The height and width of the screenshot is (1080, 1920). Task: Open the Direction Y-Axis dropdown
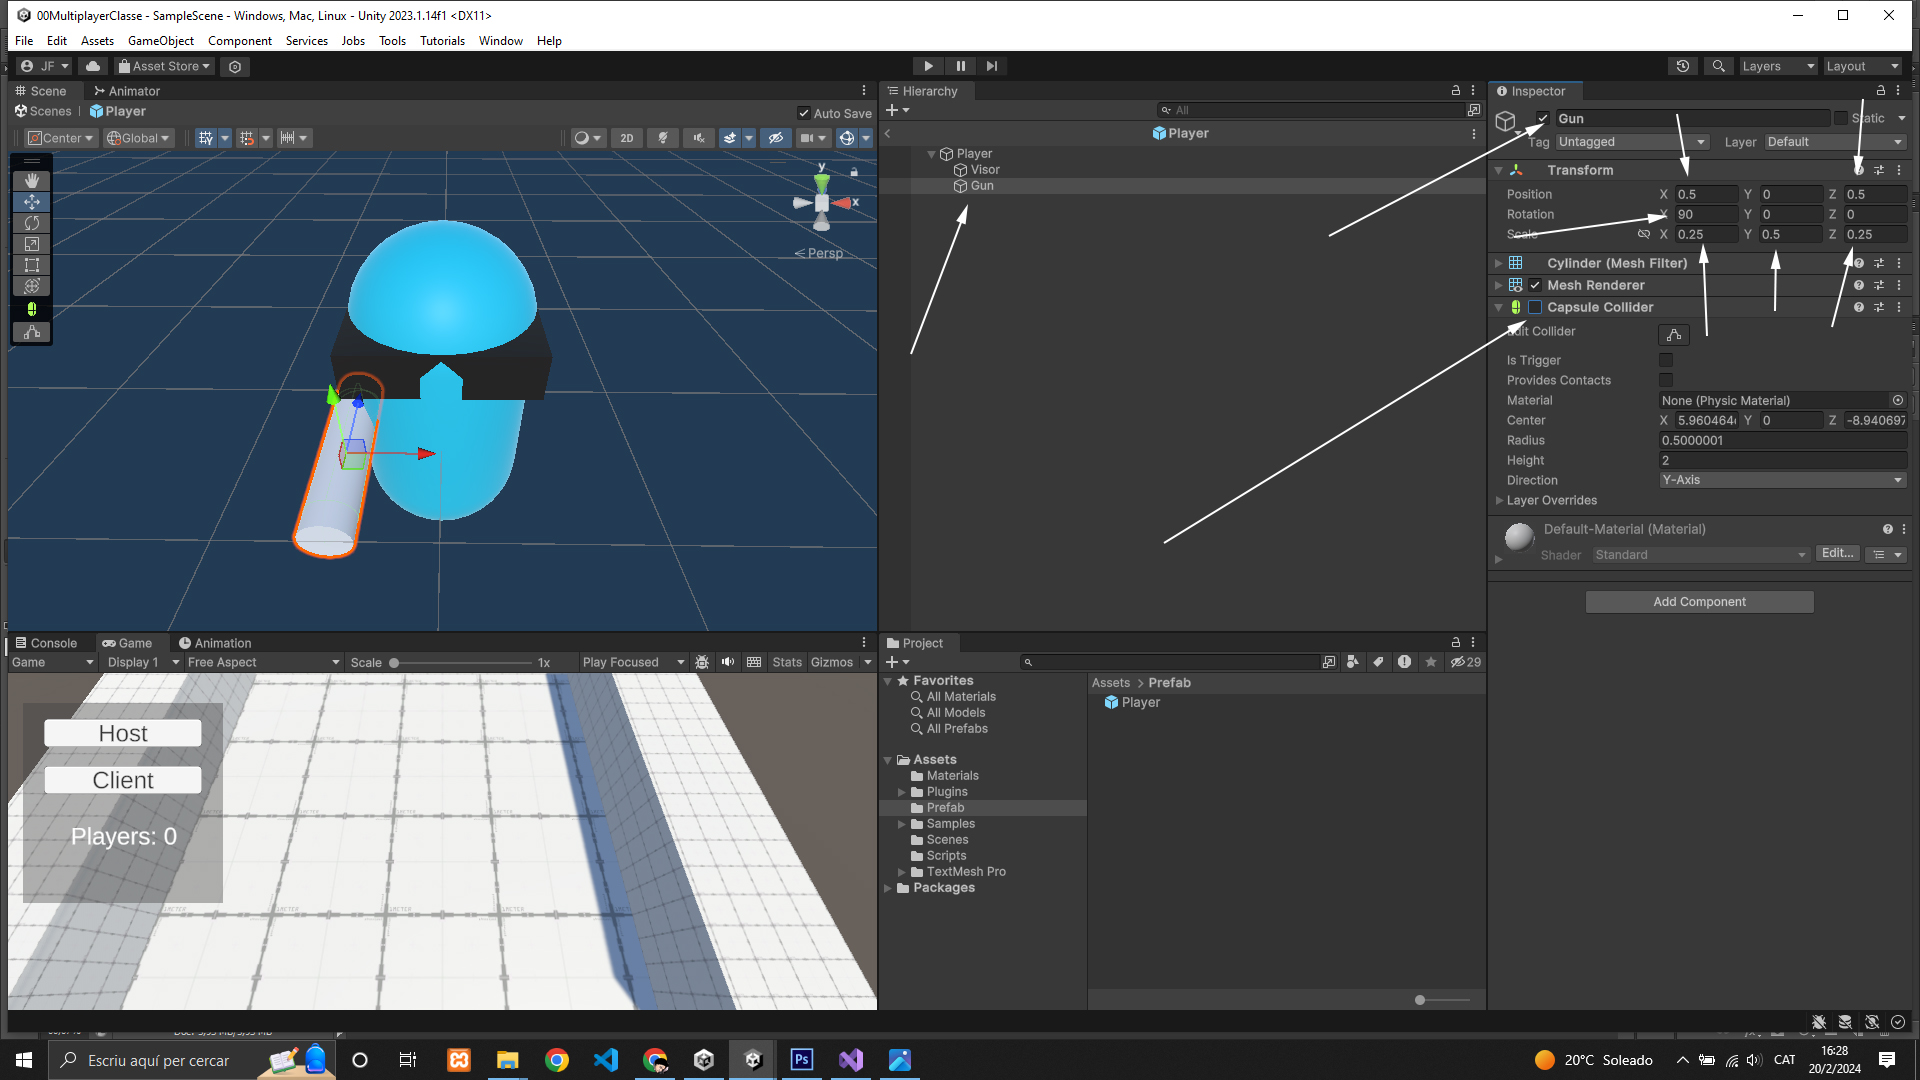tap(1782, 480)
